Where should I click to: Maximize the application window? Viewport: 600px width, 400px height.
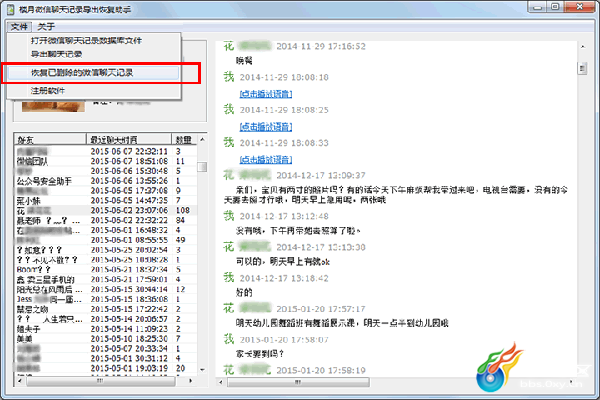point(556,7)
